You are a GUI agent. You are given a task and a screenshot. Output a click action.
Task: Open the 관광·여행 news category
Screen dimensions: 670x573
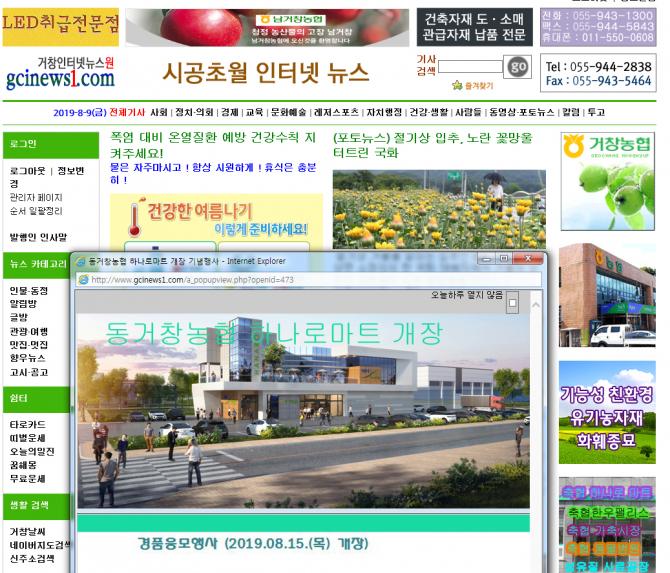click(29, 331)
